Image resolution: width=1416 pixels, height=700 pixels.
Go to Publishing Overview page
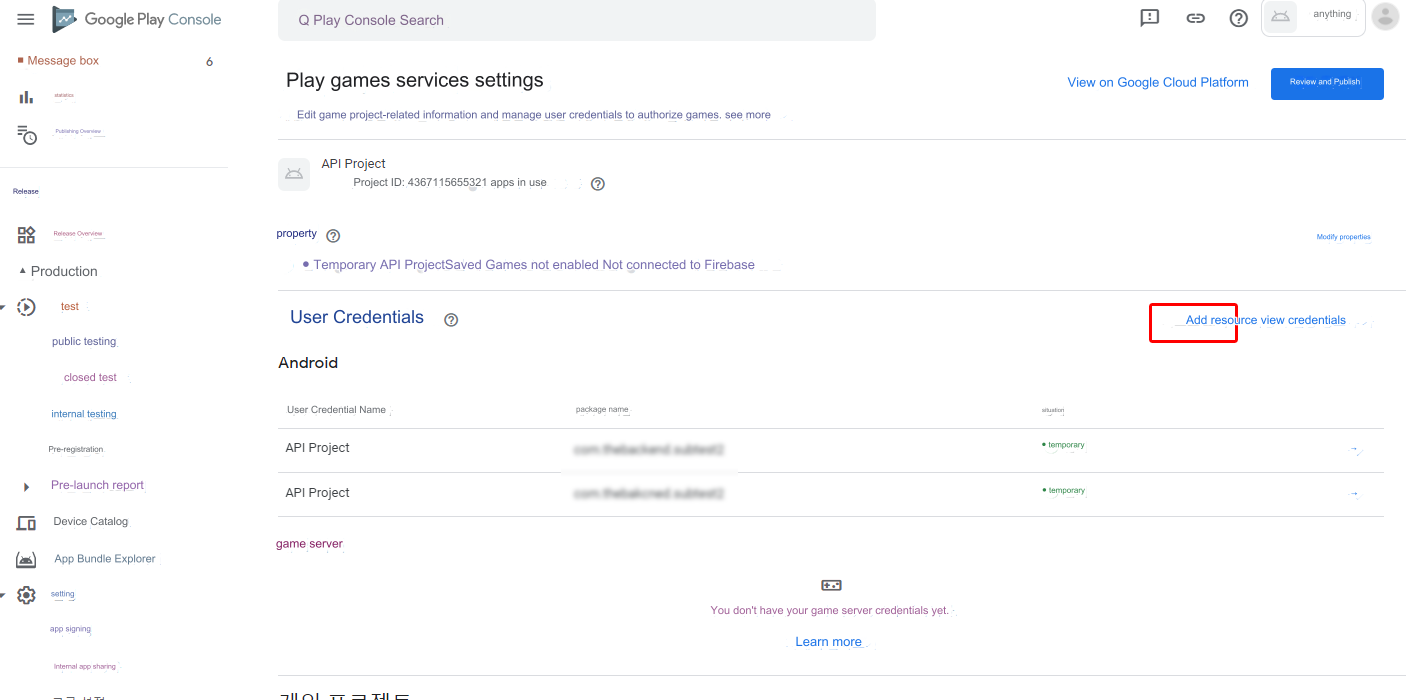(x=78, y=131)
